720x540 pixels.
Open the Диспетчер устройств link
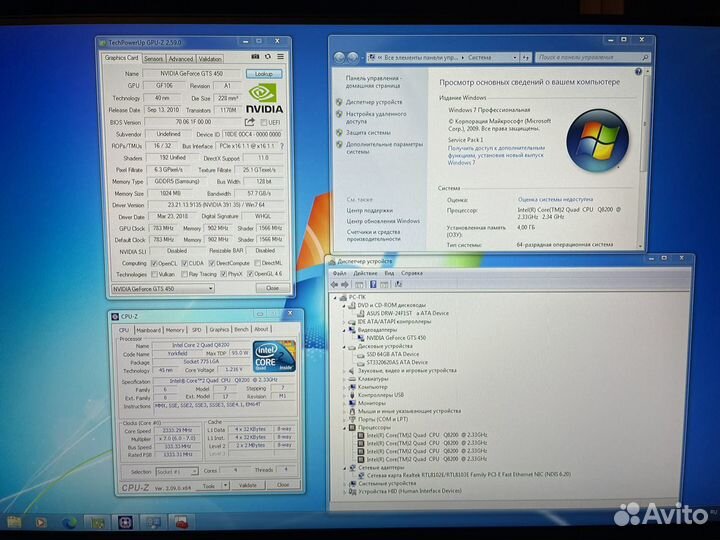pyautogui.click(x=374, y=101)
